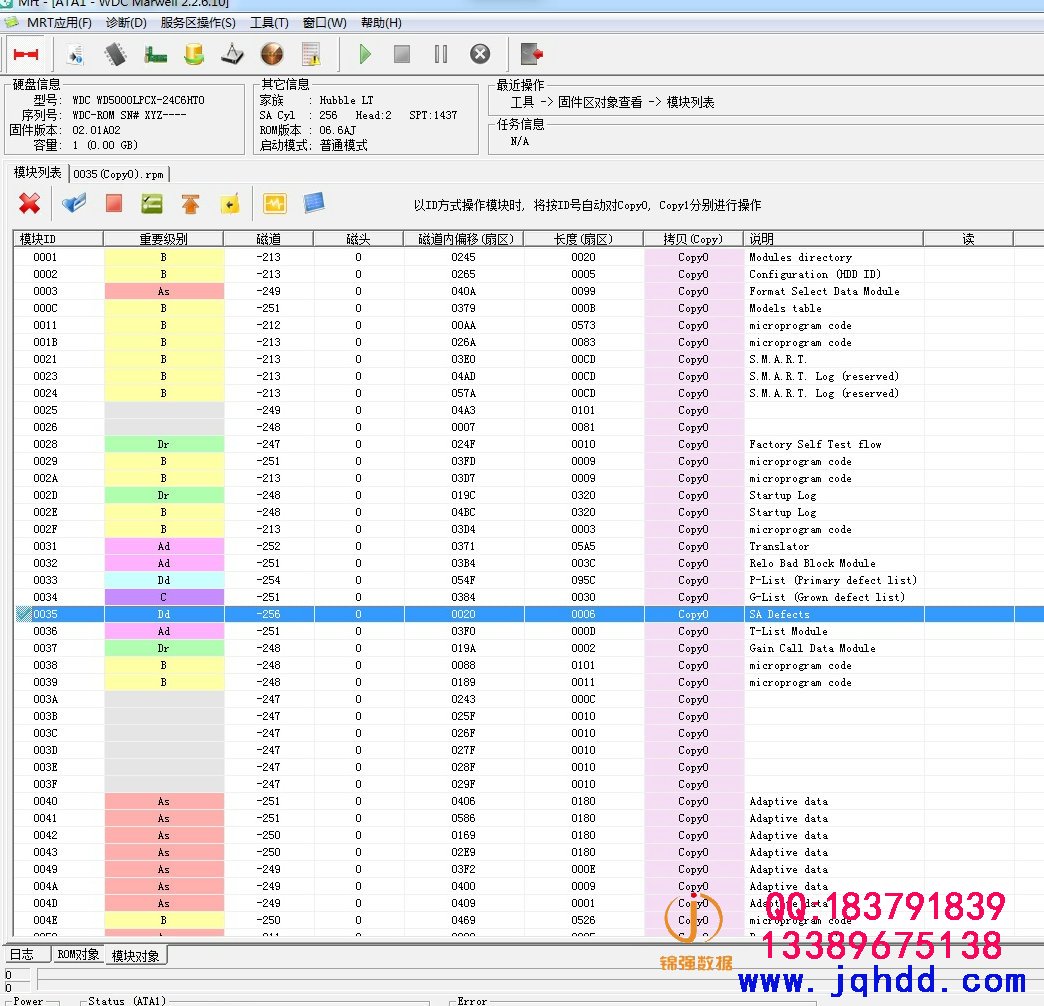
Task: Click the gray stop square button
Action: [x=402, y=54]
